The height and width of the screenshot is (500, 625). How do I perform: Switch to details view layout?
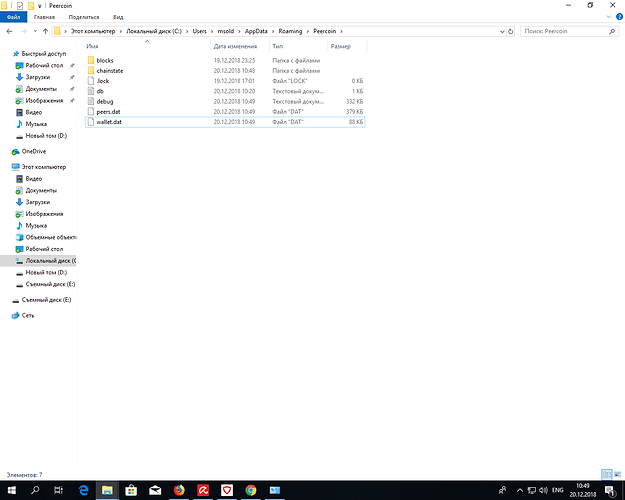pos(607,474)
